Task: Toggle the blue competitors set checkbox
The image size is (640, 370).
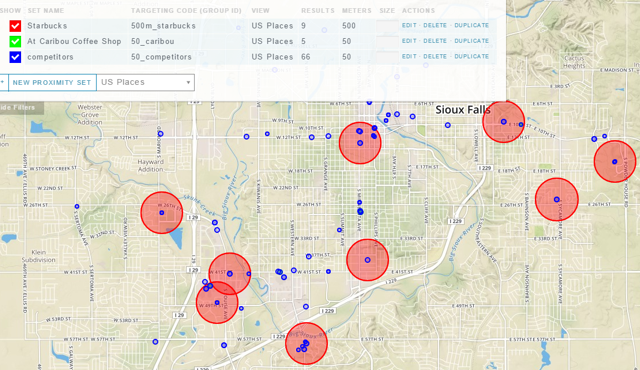Action: click(x=15, y=57)
